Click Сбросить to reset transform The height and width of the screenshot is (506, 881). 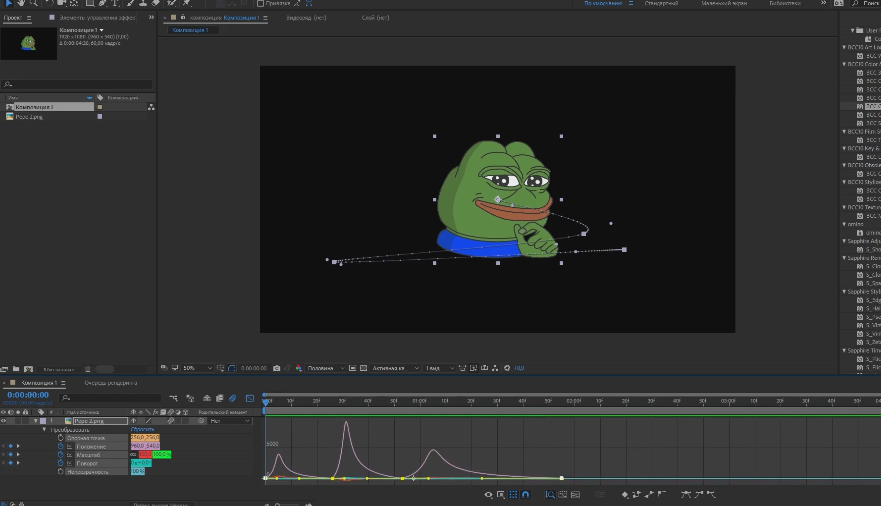tap(142, 430)
